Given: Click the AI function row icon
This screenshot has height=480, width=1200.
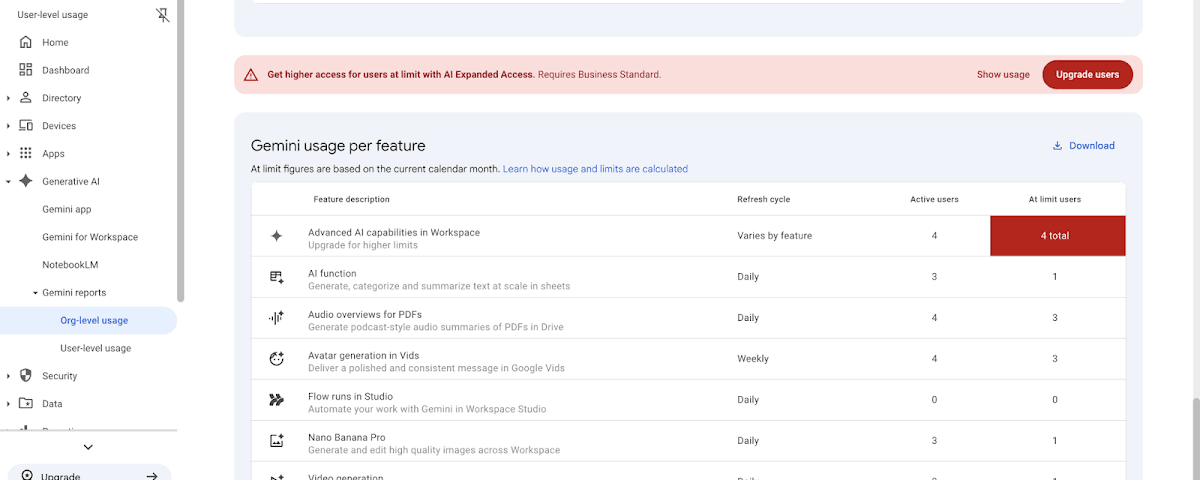Looking at the screenshot, I should (x=277, y=277).
